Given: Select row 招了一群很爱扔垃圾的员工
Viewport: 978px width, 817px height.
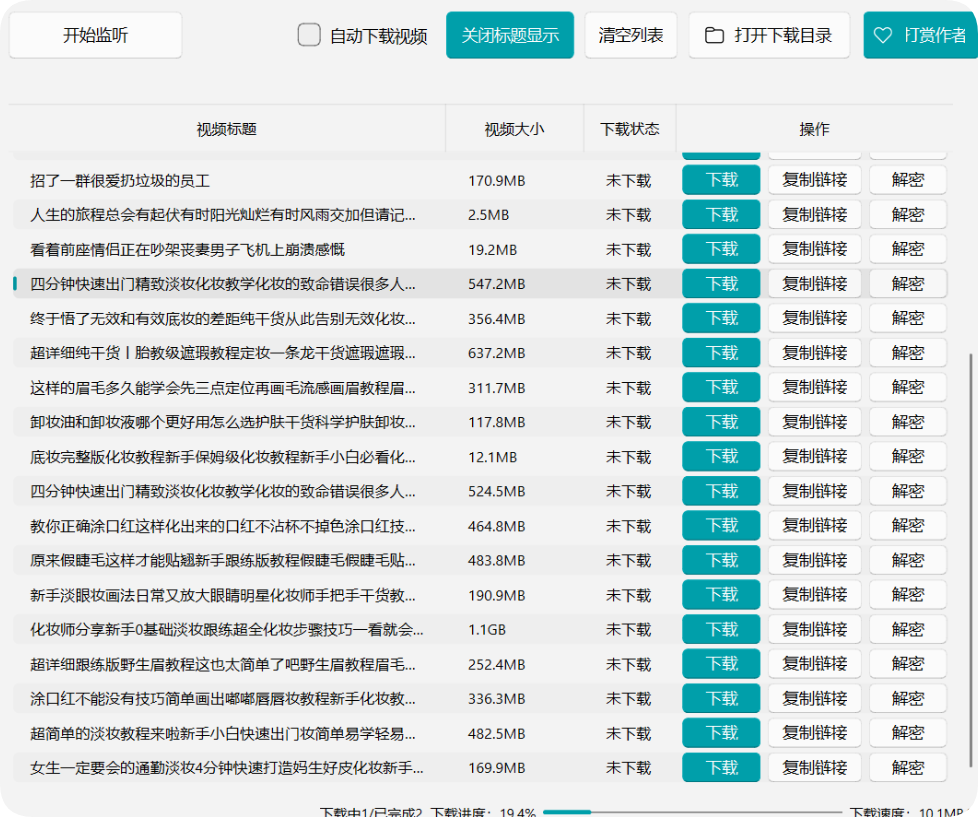Looking at the screenshot, I should (x=480, y=180).
